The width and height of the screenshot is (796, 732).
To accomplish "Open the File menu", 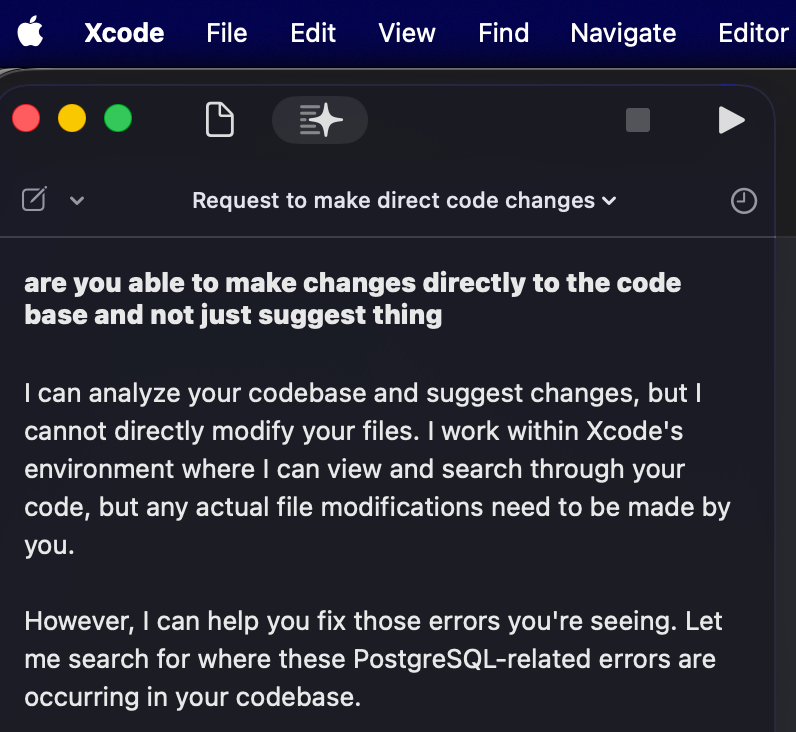I will [x=226, y=33].
